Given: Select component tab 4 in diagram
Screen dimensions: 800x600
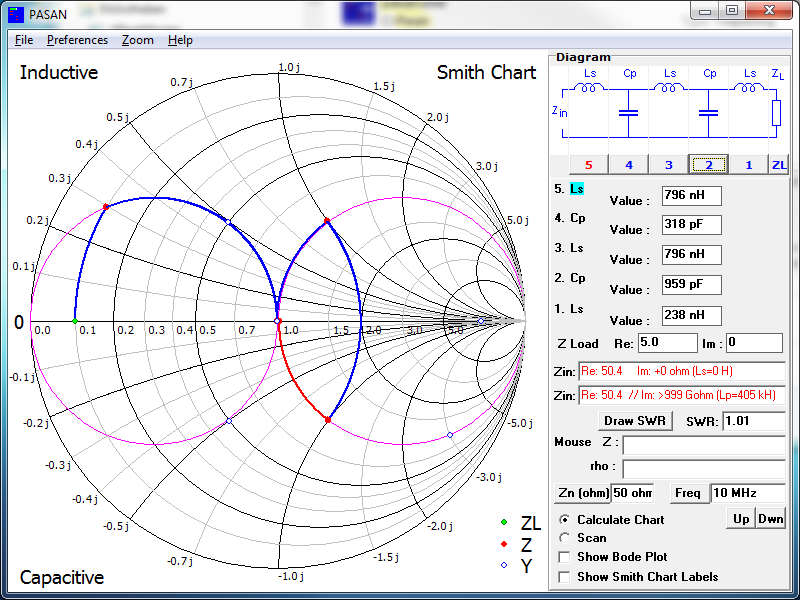Looking at the screenshot, I should pos(629,165).
